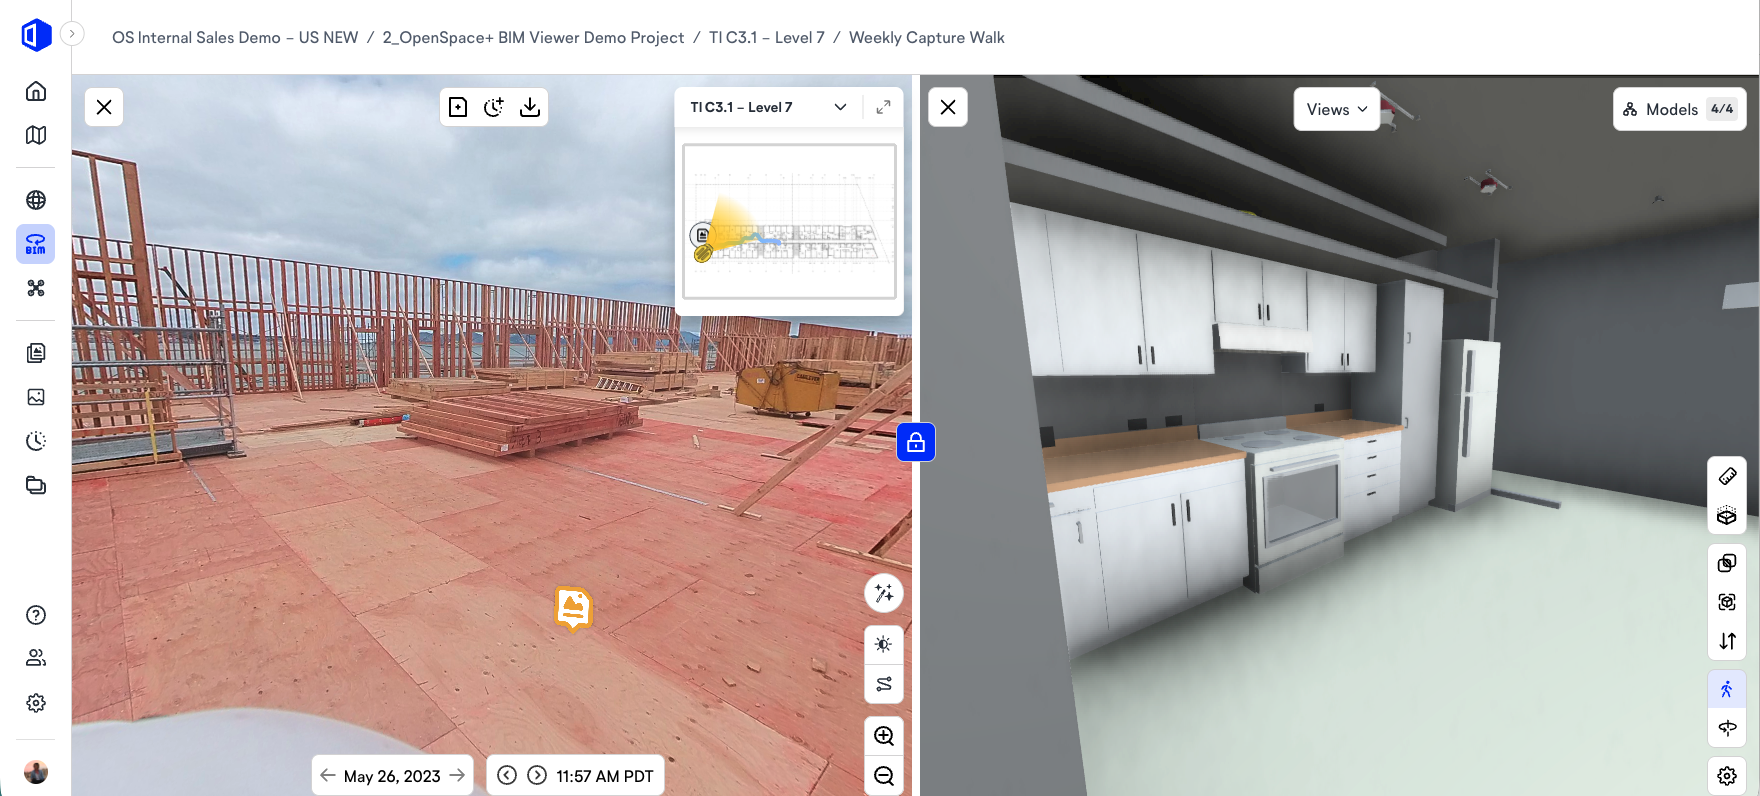Zoom in on the capture photo
Viewport: 1760px width, 796px height.
click(884, 736)
